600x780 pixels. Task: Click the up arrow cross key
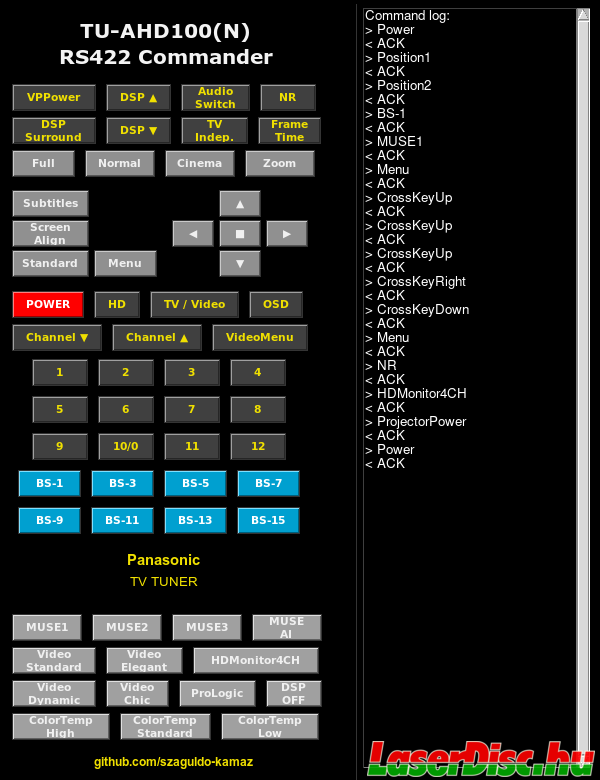pyautogui.click(x=240, y=203)
